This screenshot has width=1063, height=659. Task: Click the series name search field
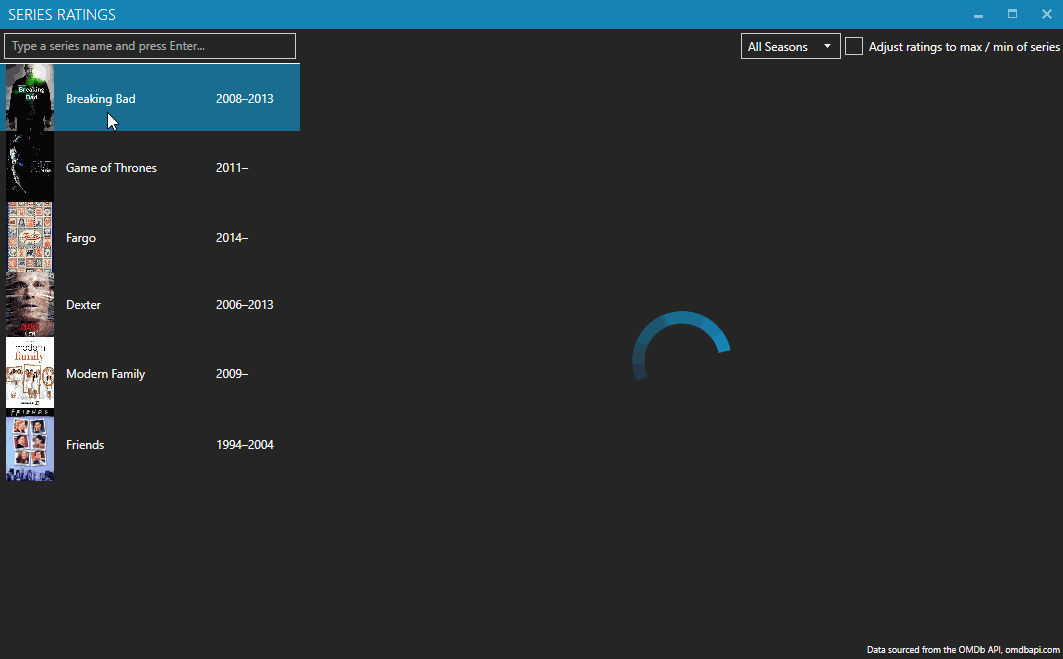coord(150,46)
